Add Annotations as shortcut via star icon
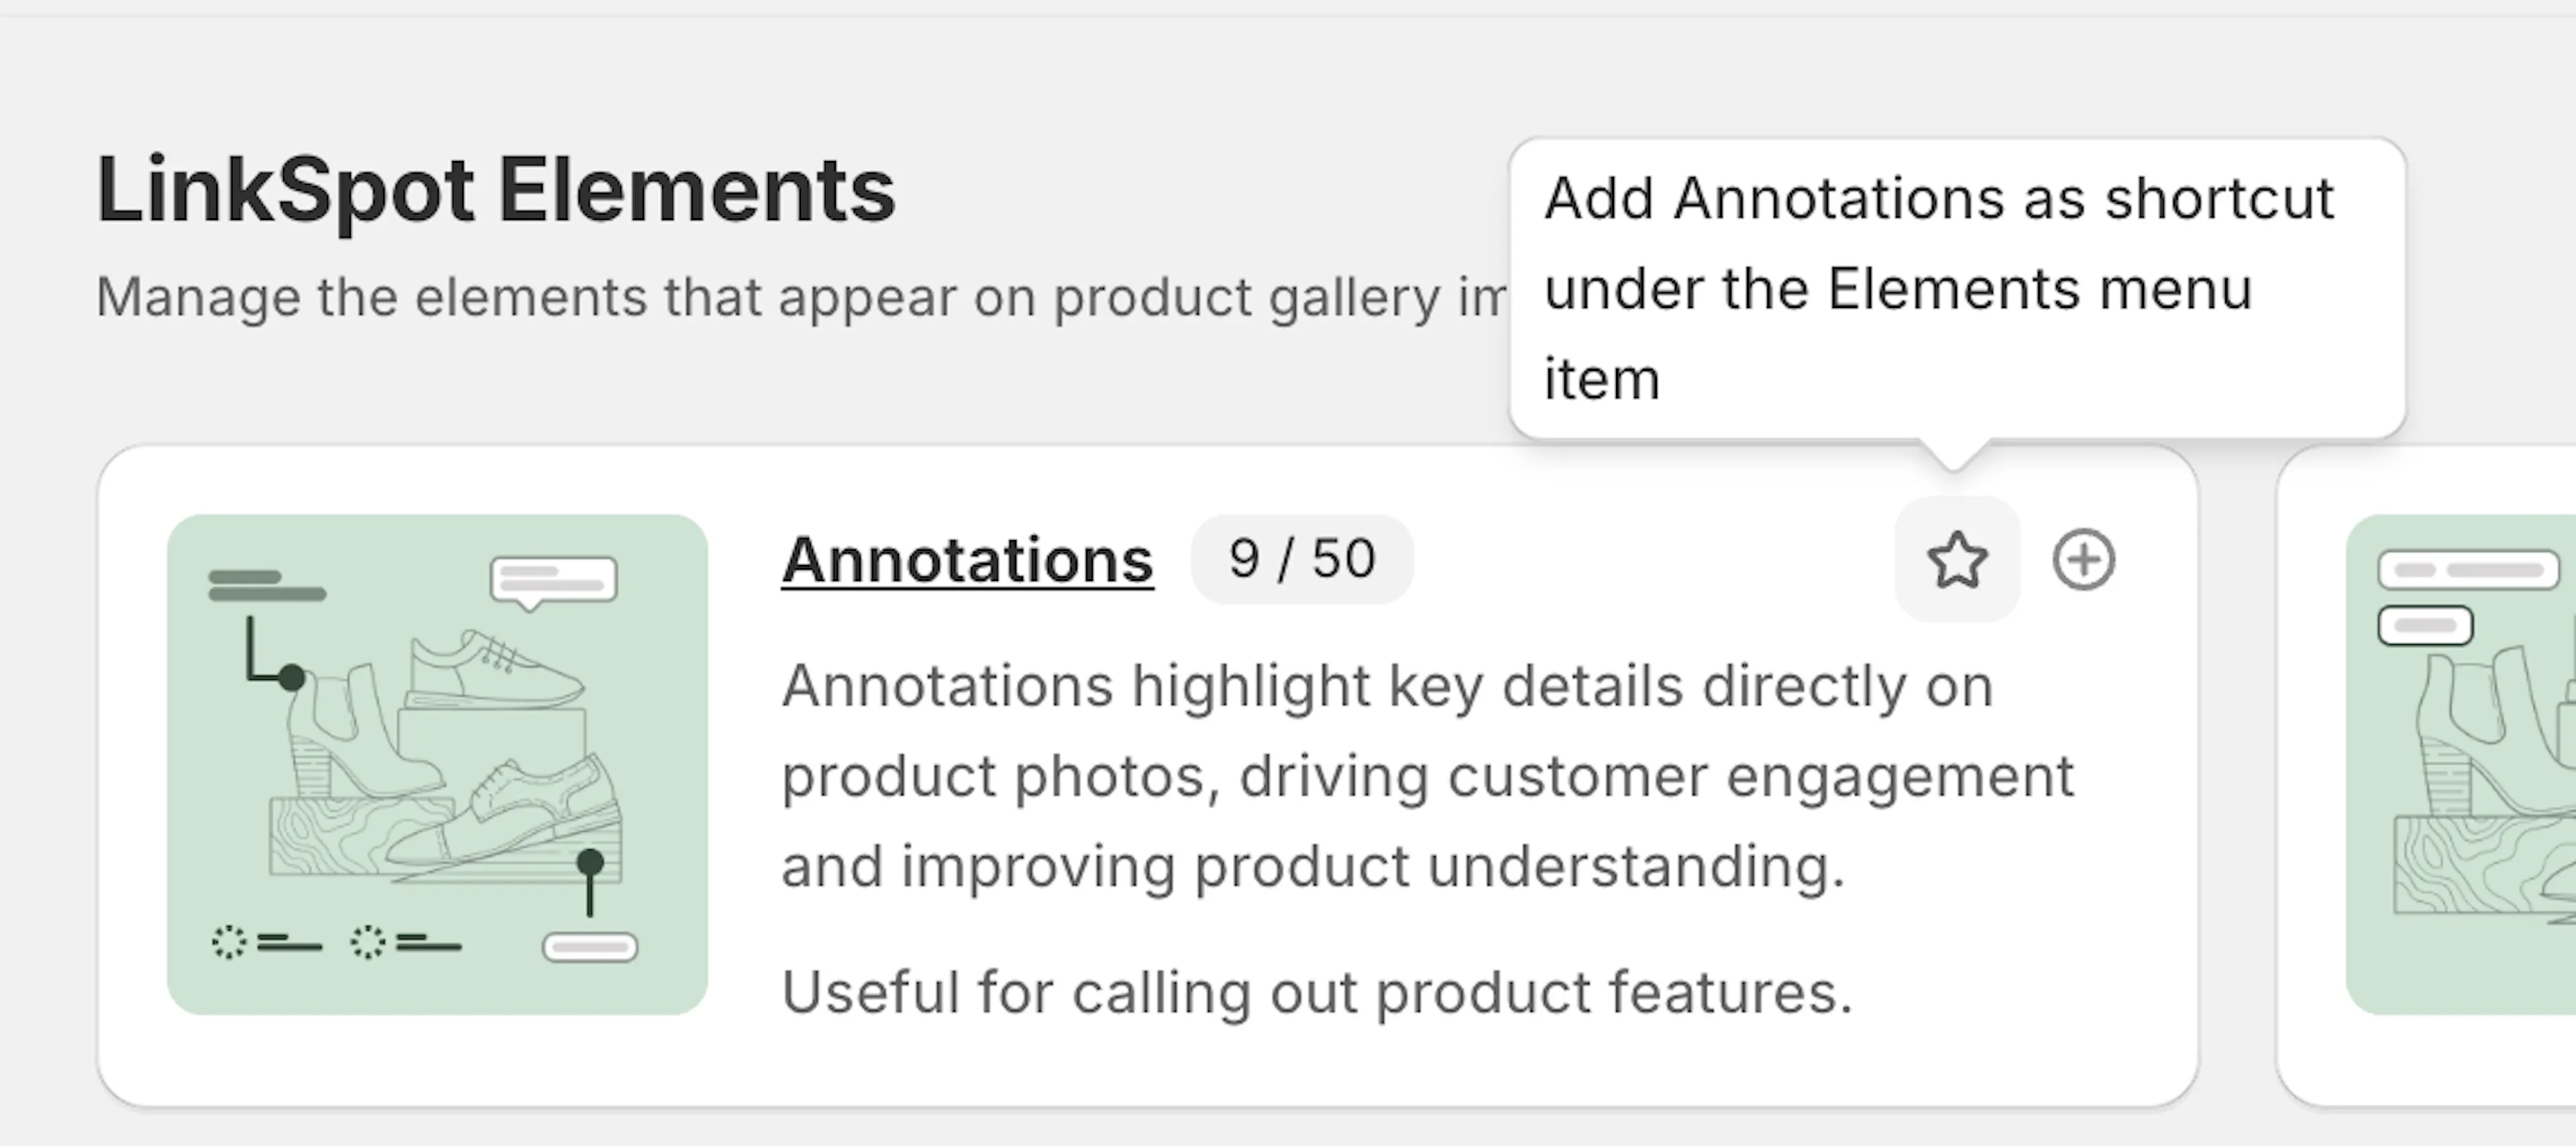The height and width of the screenshot is (1146, 2576). coord(1957,559)
